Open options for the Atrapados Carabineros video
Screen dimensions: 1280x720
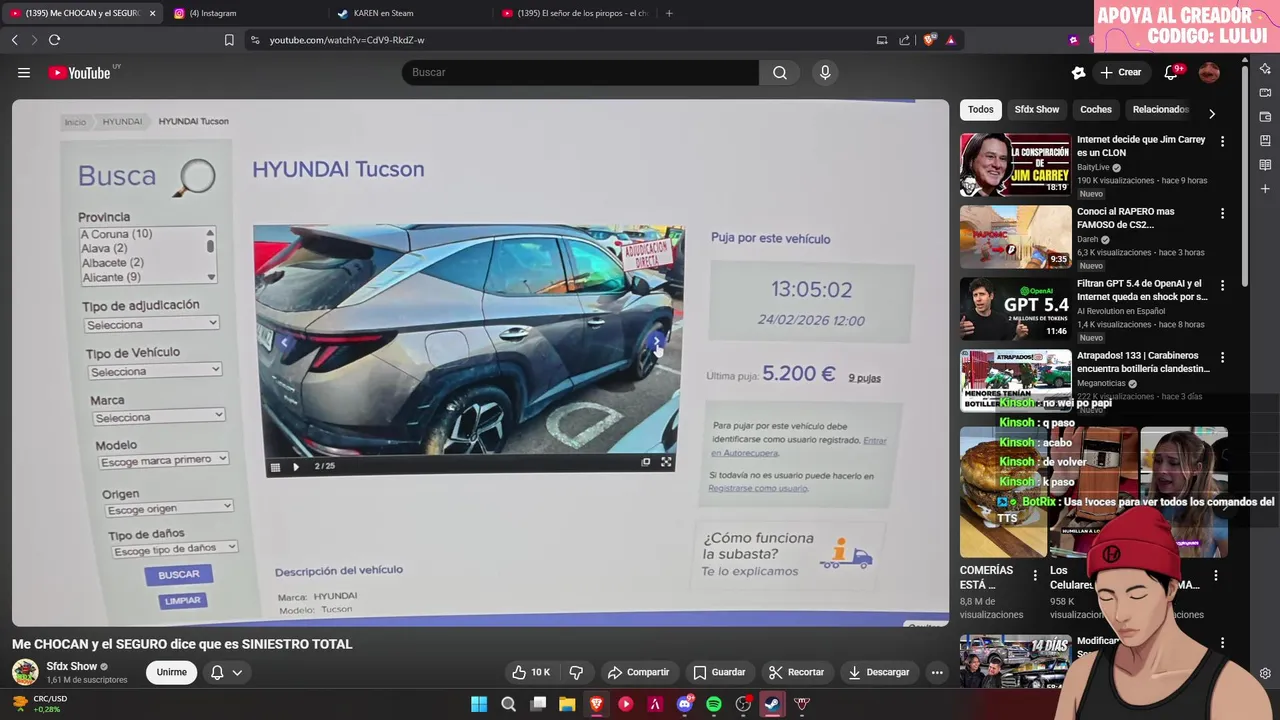point(1222,357)
